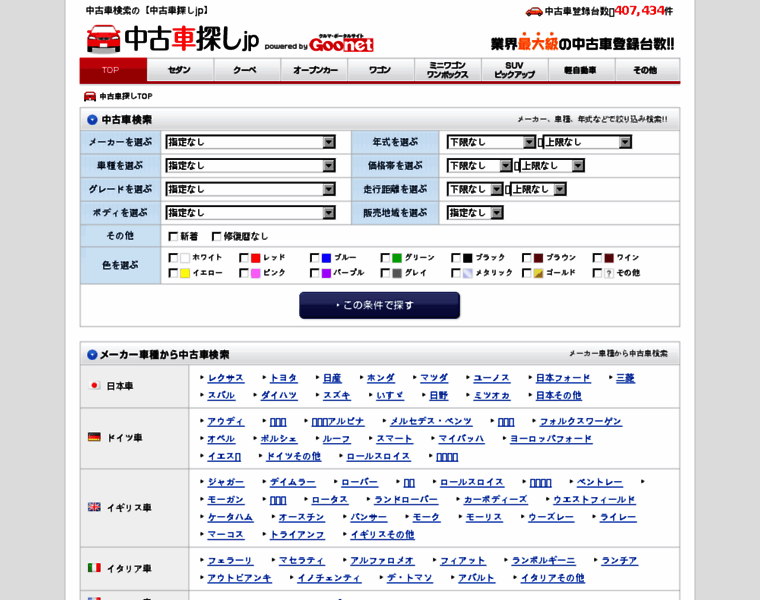Viewport: 760px width, 600px height.
Task: Open the 車種を選ぶ dropdown
Action: pyautogui.click(x=251, y=166)
